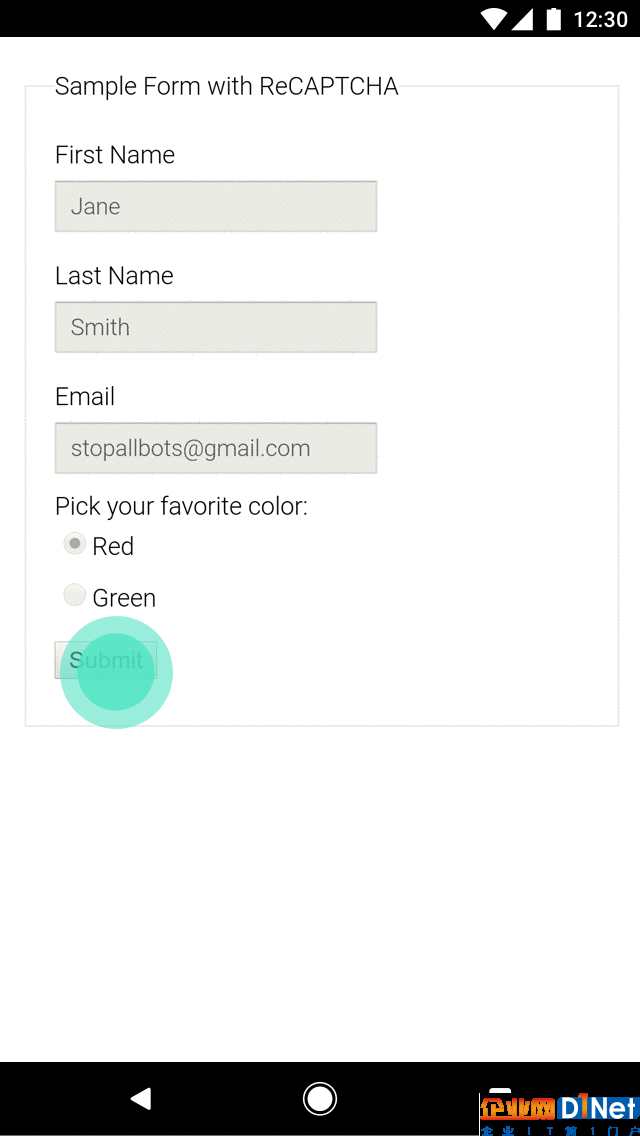Click the Red option label text
Image resolution: width=640 pixels, height=1136 pixels.
click(113, 546)
